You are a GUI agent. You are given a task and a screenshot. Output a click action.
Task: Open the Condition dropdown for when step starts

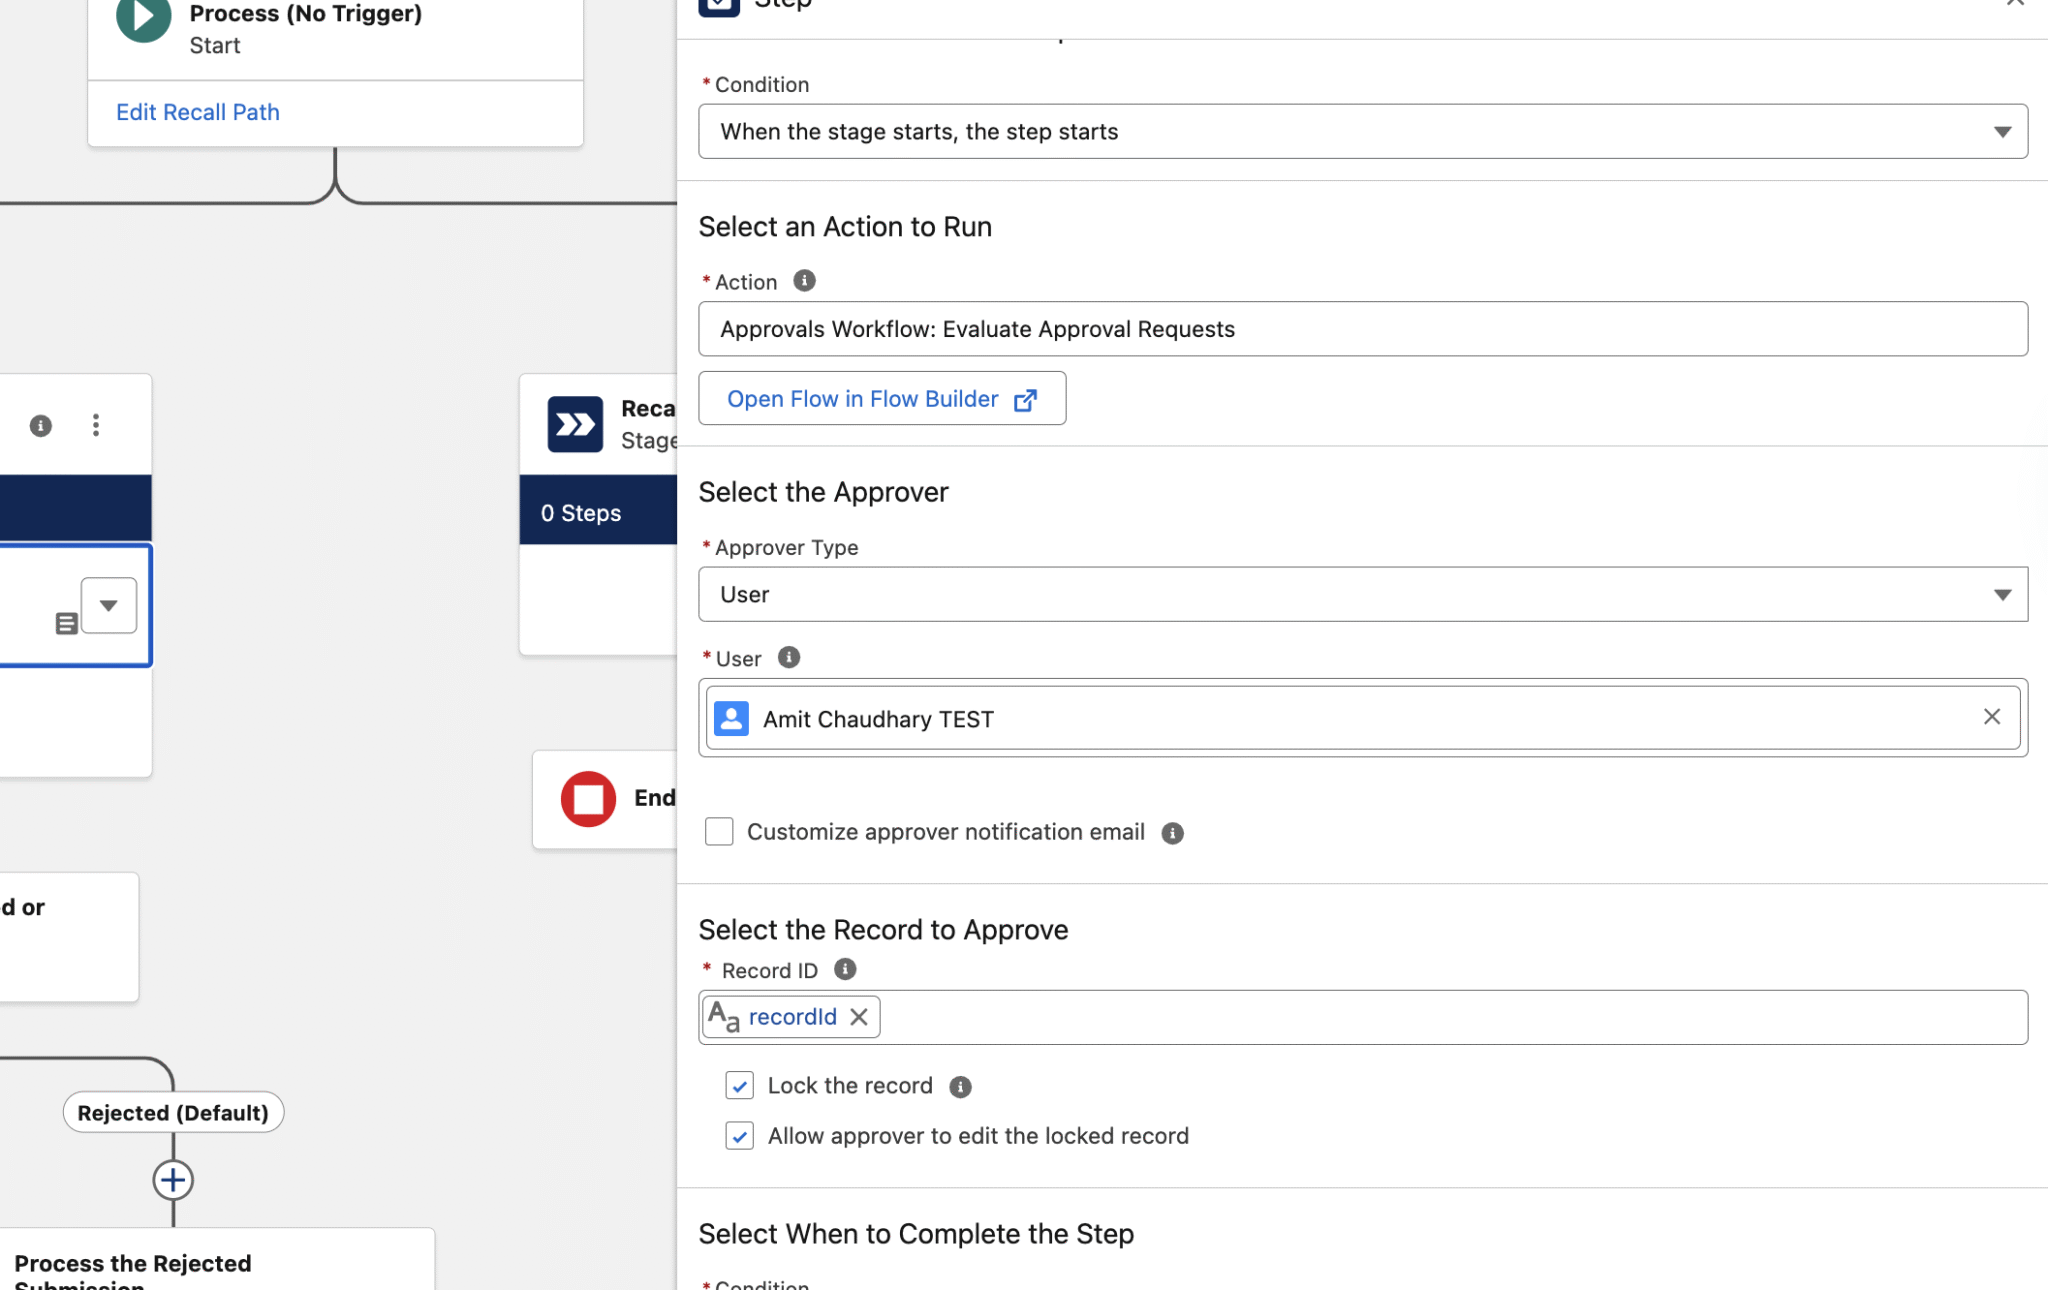pyautogui.click(x=2003, y=131)
